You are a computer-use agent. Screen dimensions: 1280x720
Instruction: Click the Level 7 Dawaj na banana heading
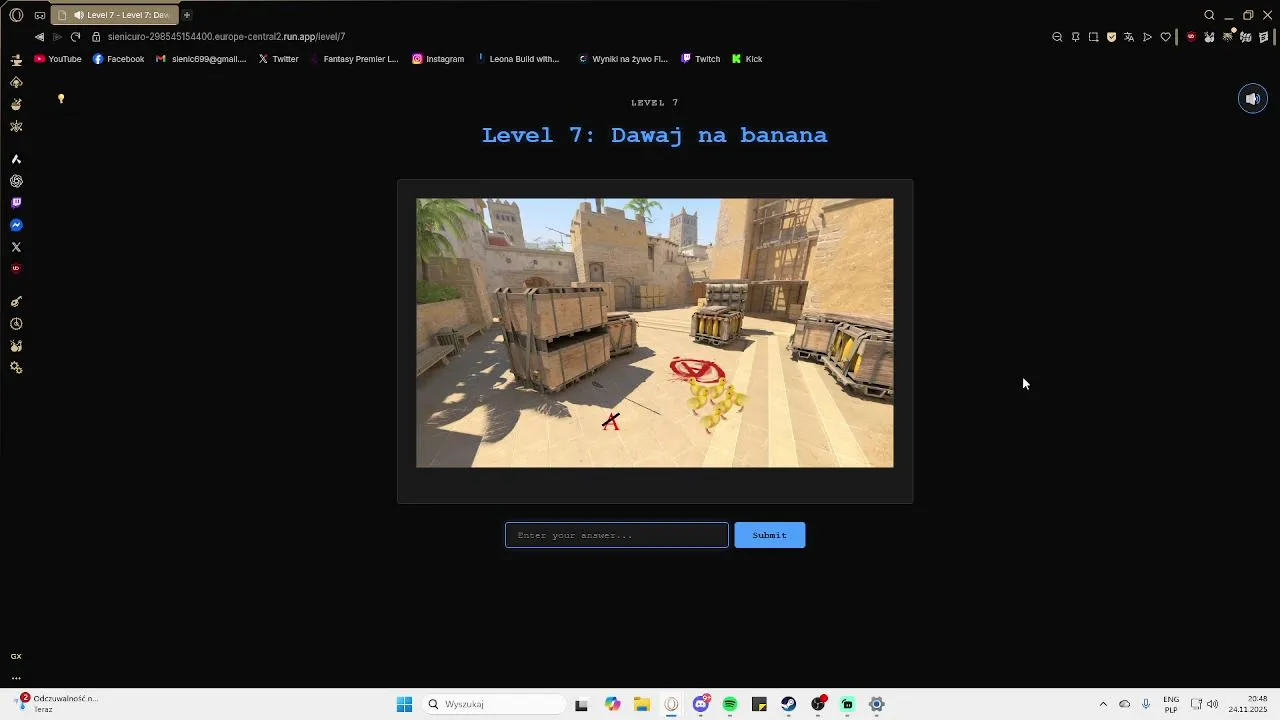(655, 135)
